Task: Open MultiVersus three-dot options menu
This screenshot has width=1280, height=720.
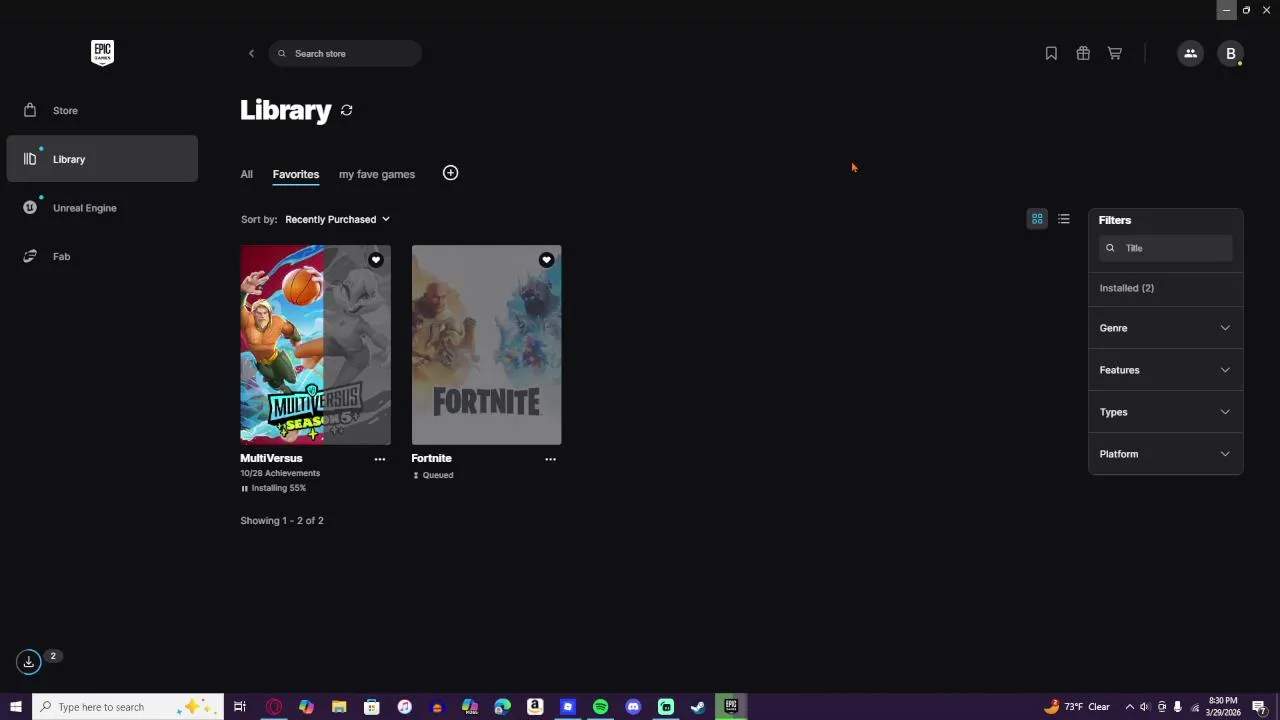Action: 380,459
